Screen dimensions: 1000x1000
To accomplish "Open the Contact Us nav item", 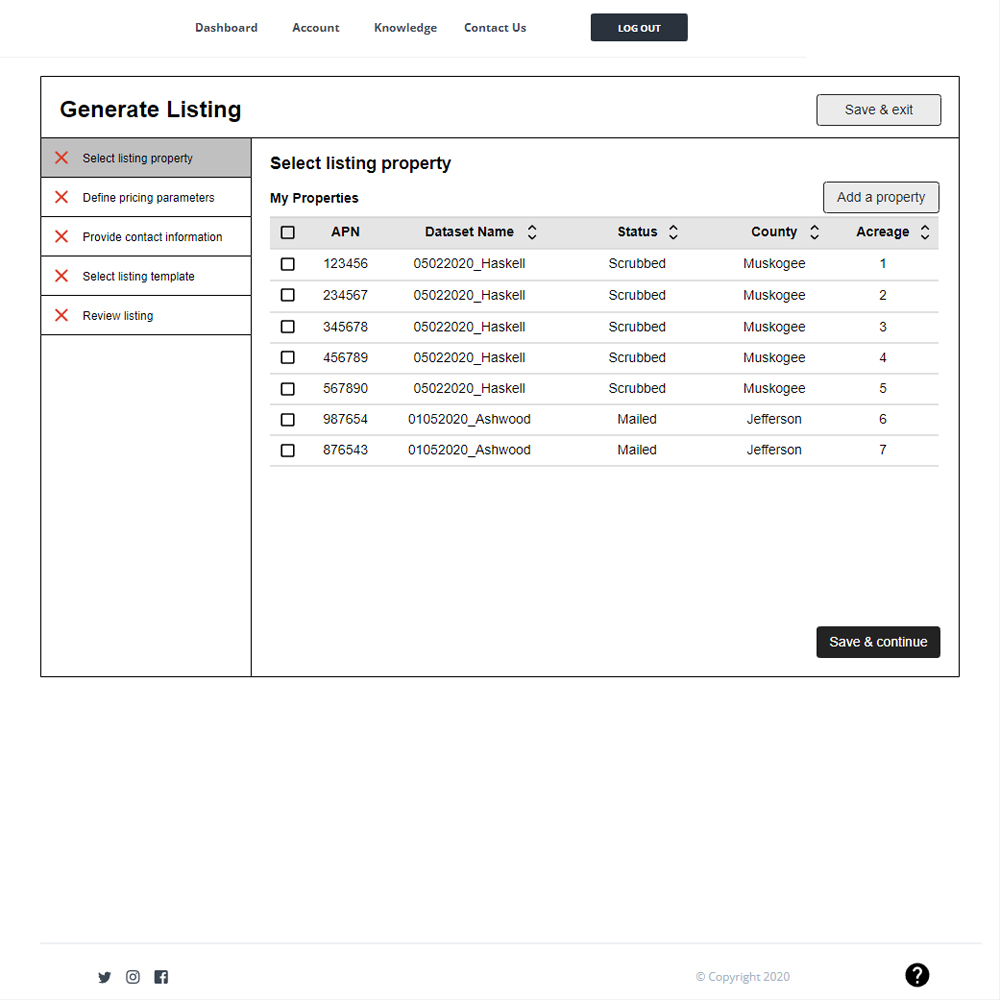I will [x=495, y=27].
